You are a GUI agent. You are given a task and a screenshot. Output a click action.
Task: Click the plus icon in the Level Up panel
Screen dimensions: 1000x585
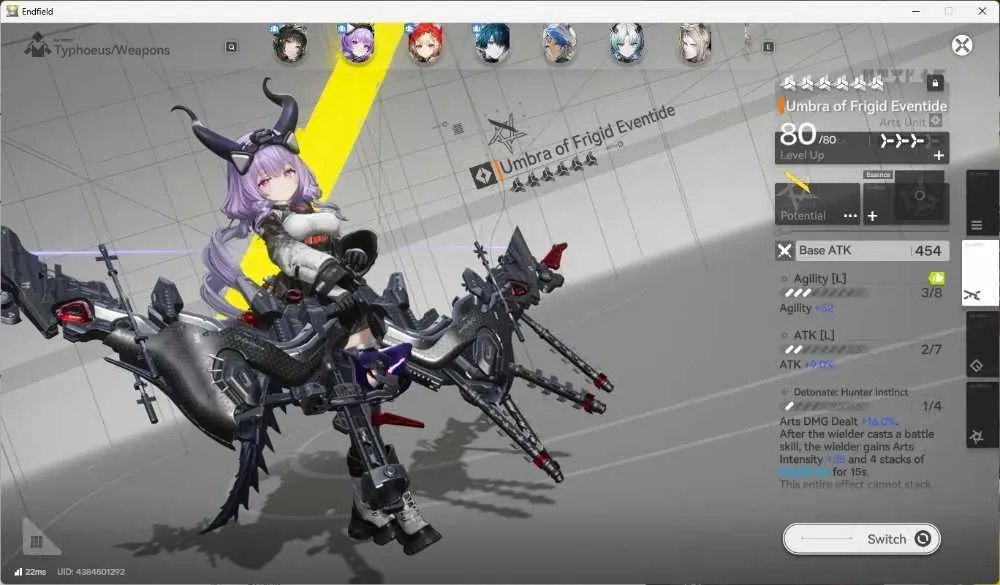(x=939, y=155)
